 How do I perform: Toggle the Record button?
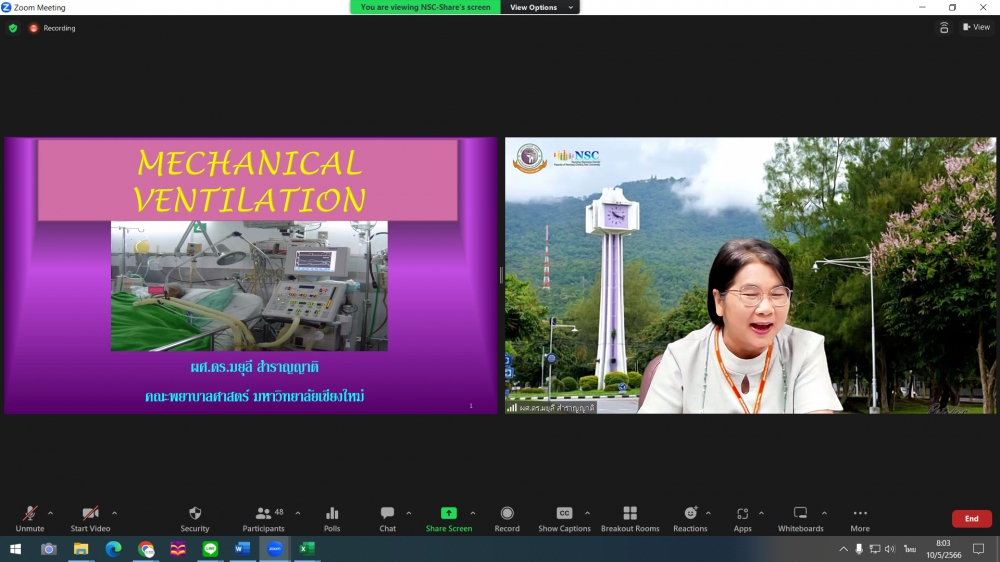coord(507,514)
